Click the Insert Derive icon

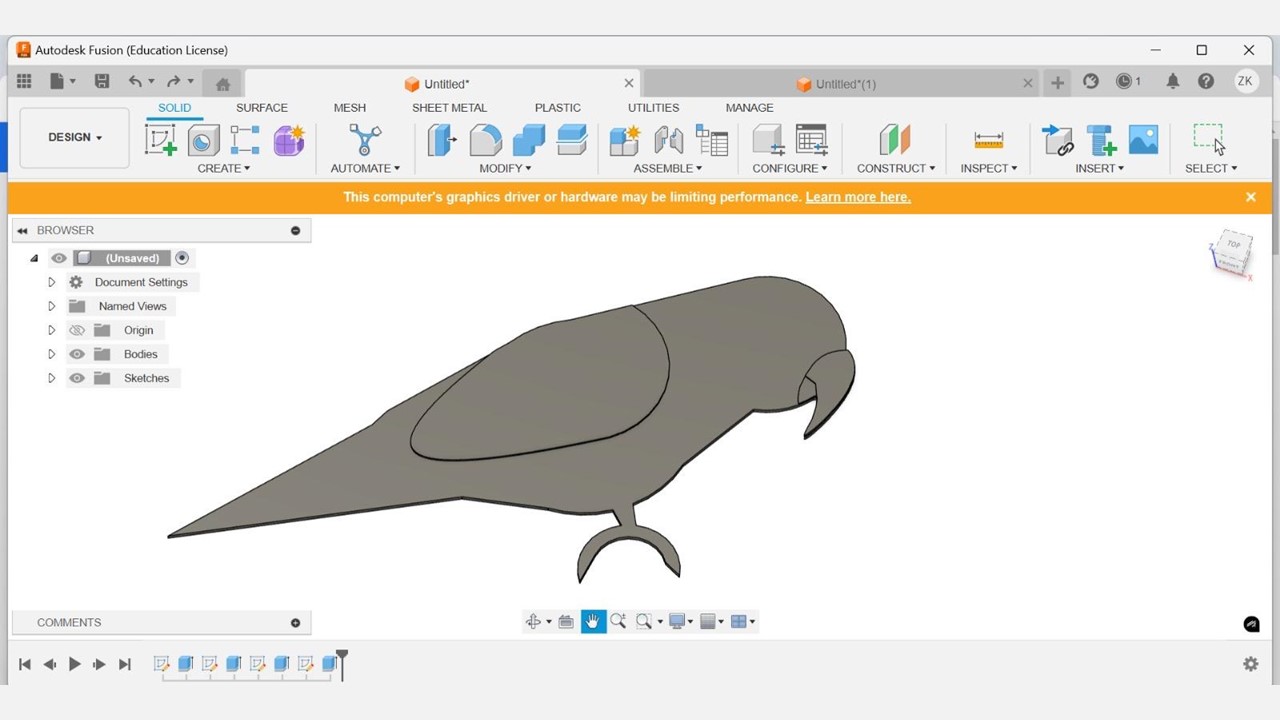1057,140
